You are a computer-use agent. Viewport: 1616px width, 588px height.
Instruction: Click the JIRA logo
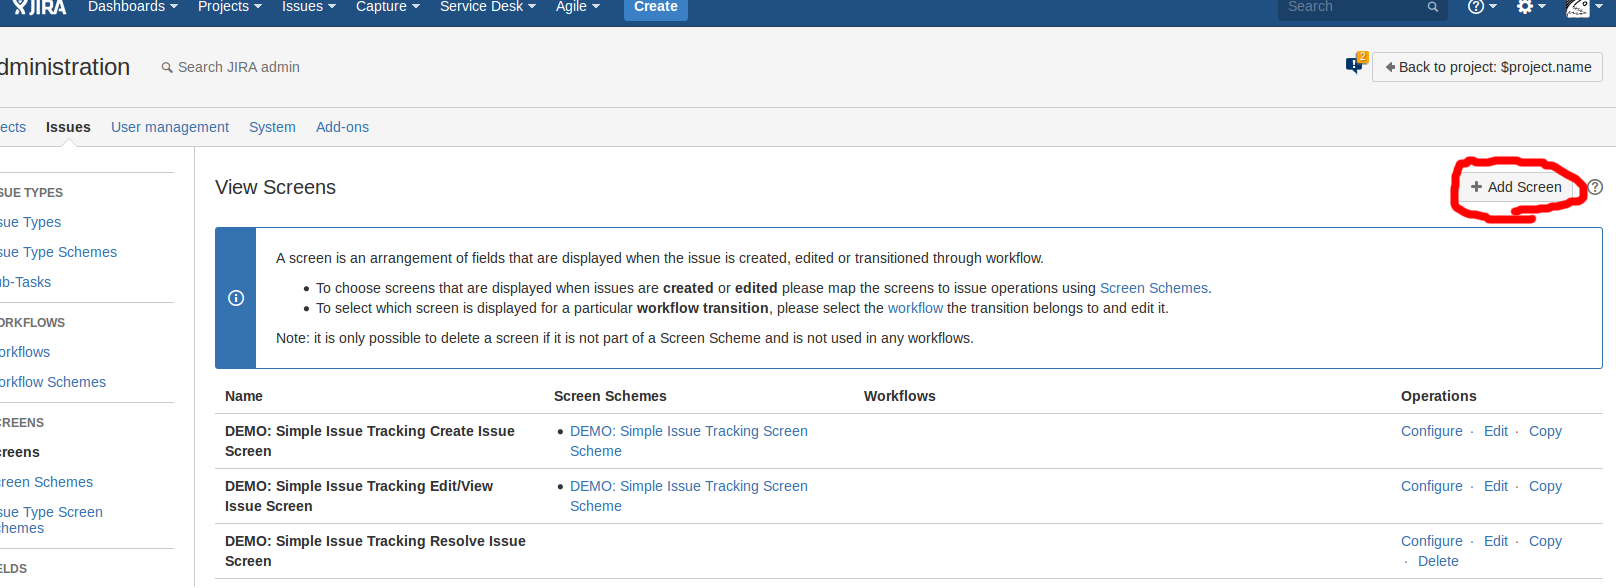click(x=40, y=7)
